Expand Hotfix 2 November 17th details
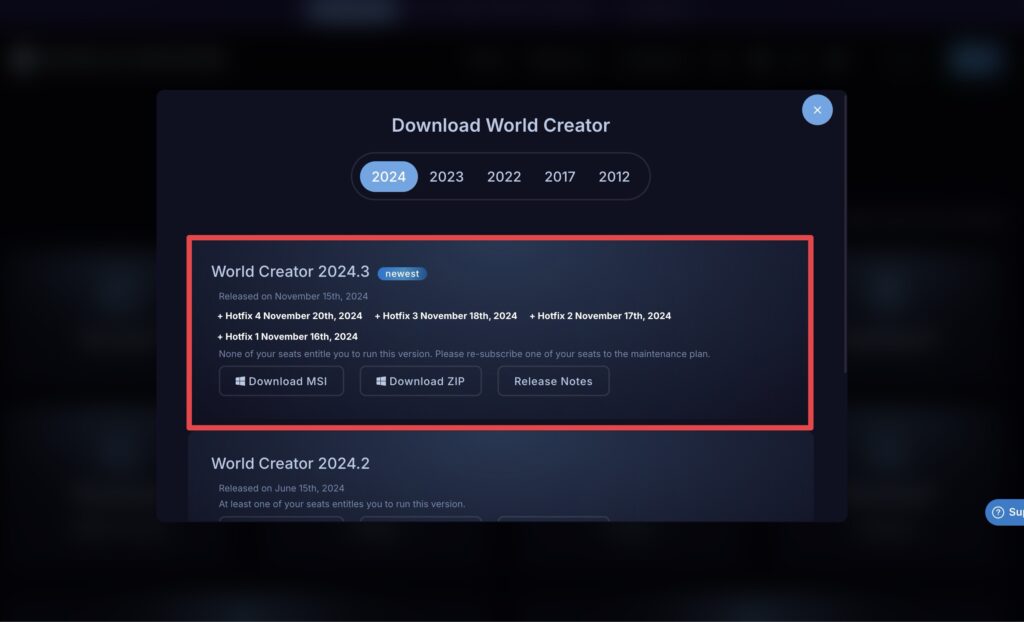The height and width of the screenshot is (622, 1024). [600, 316]
